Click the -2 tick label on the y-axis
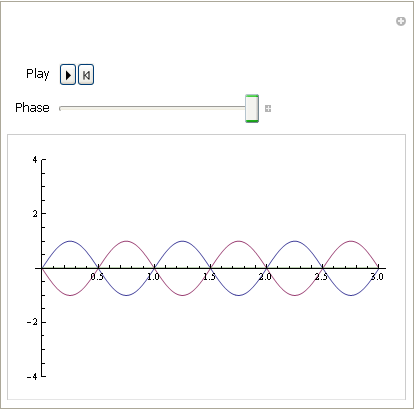415x411 pixels. click(x=33, y=322)
